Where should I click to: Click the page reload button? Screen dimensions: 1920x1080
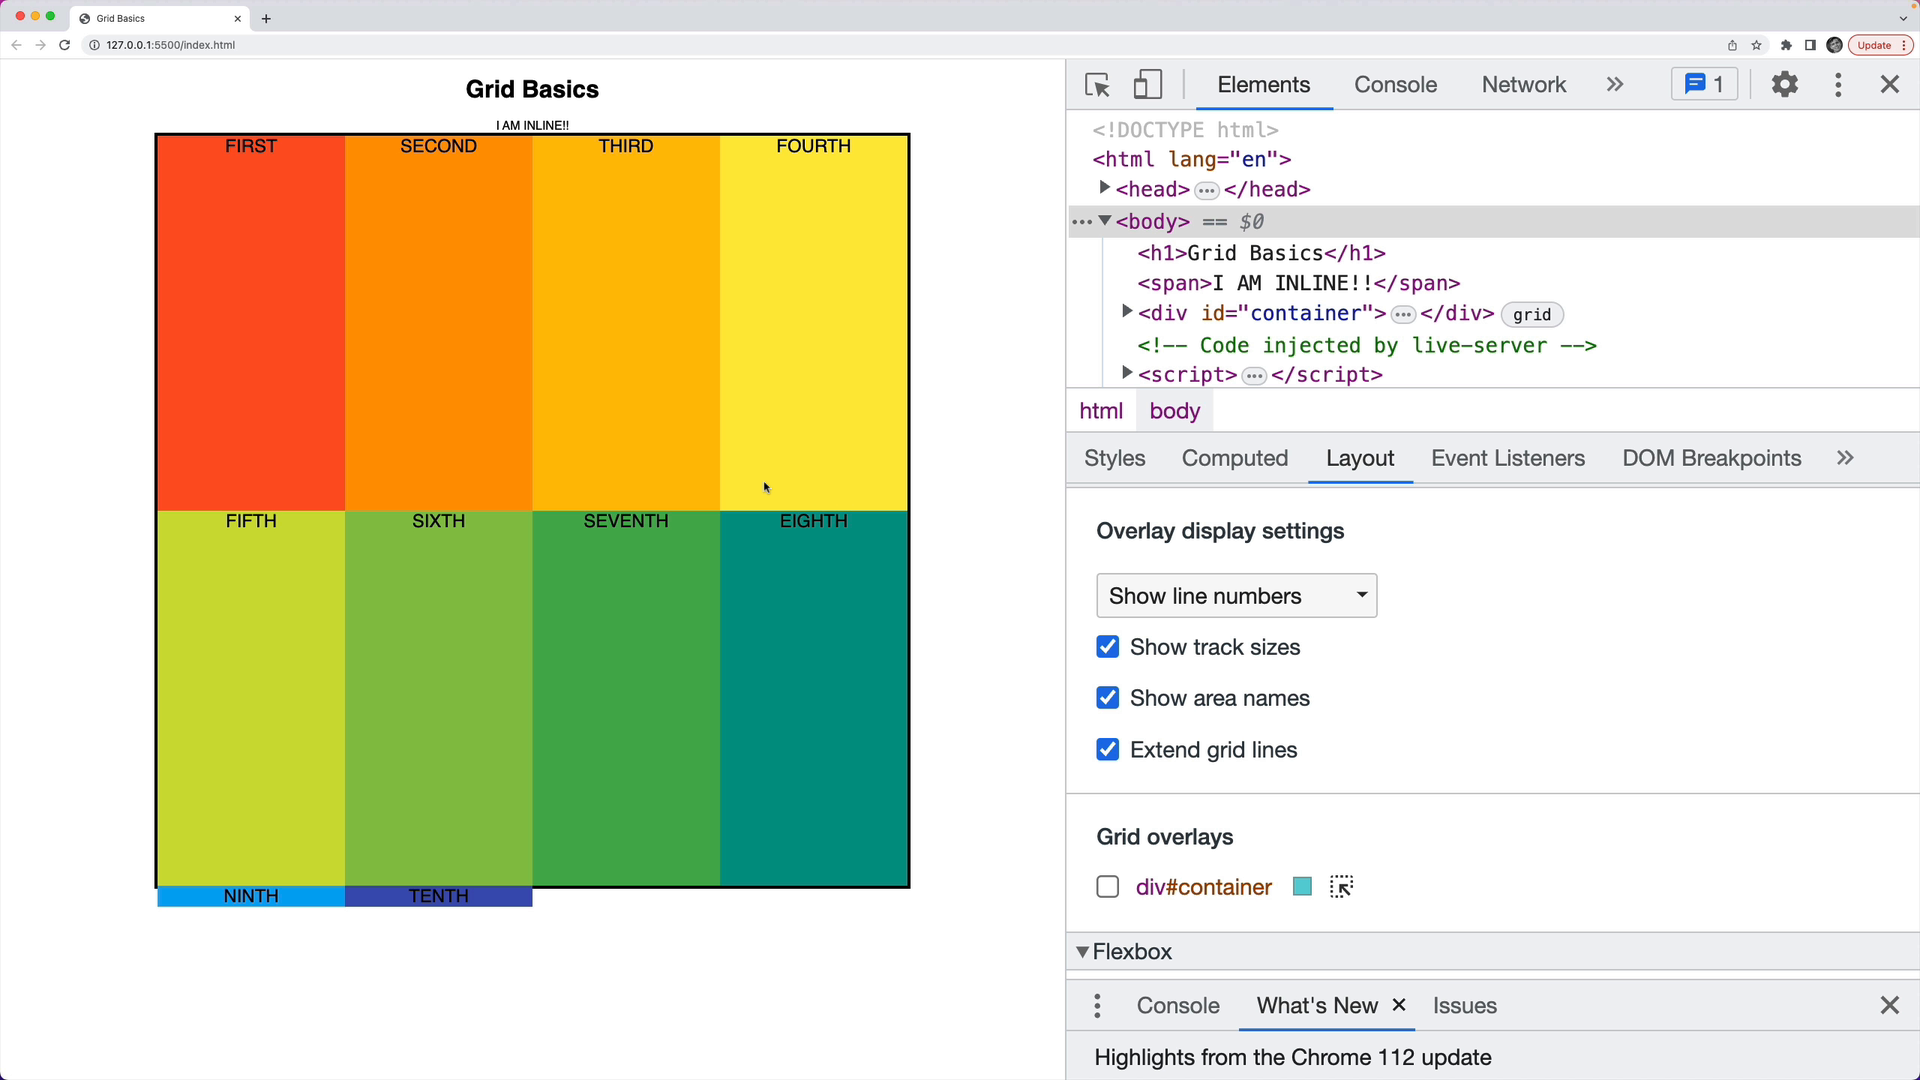click(x=64, y=45)
